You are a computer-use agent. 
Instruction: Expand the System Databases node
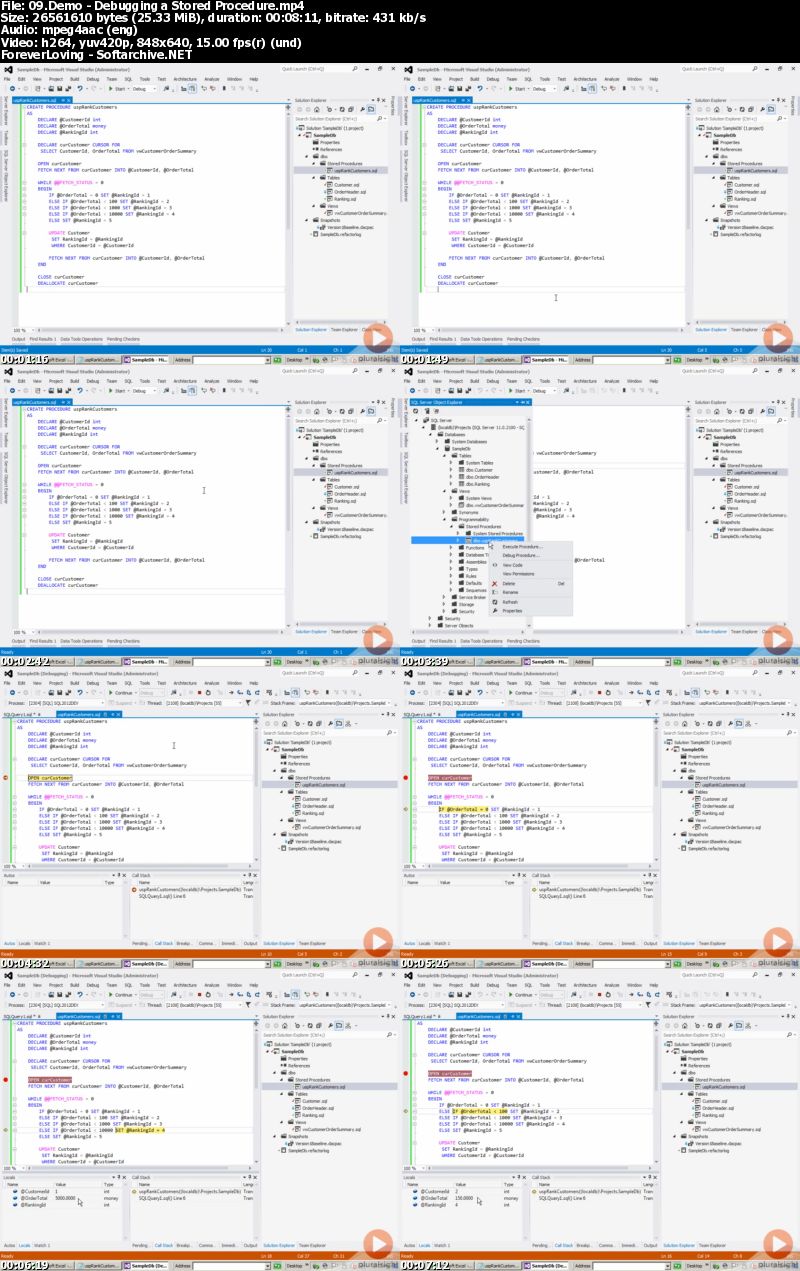437,441
